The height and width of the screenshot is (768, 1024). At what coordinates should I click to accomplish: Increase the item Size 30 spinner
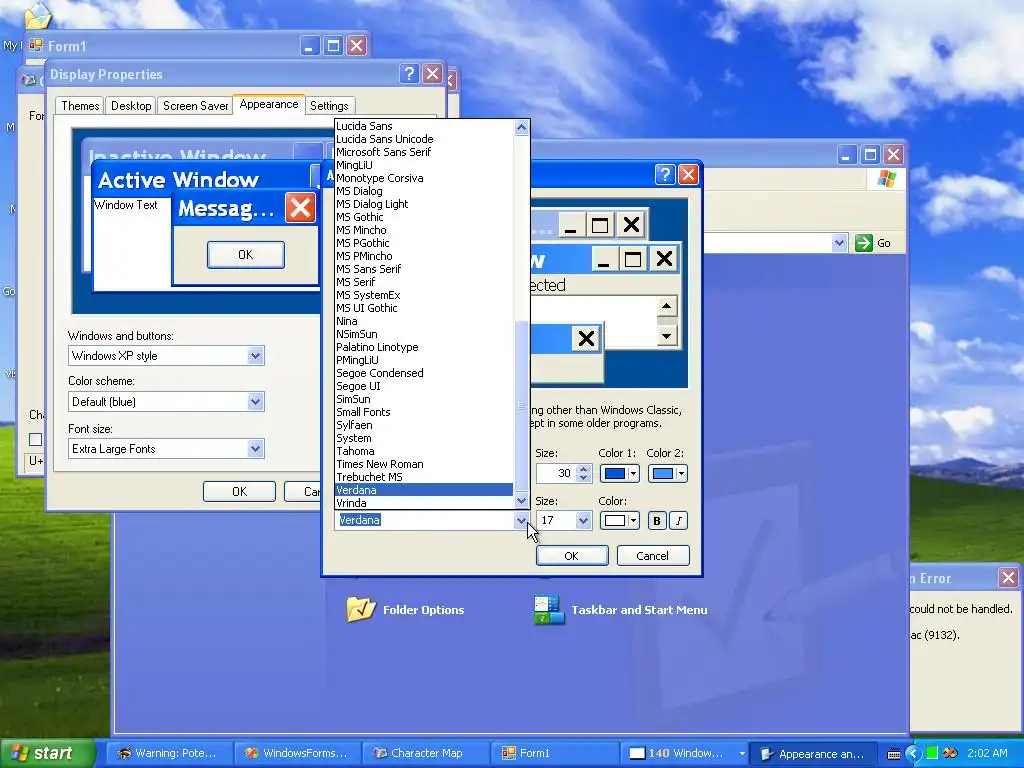[x=584, y=469]
